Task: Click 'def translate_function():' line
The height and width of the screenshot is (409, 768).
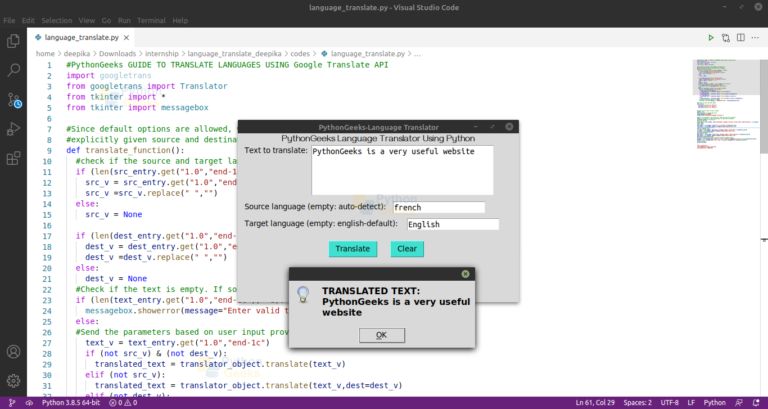Action: [x=125, y=150]
